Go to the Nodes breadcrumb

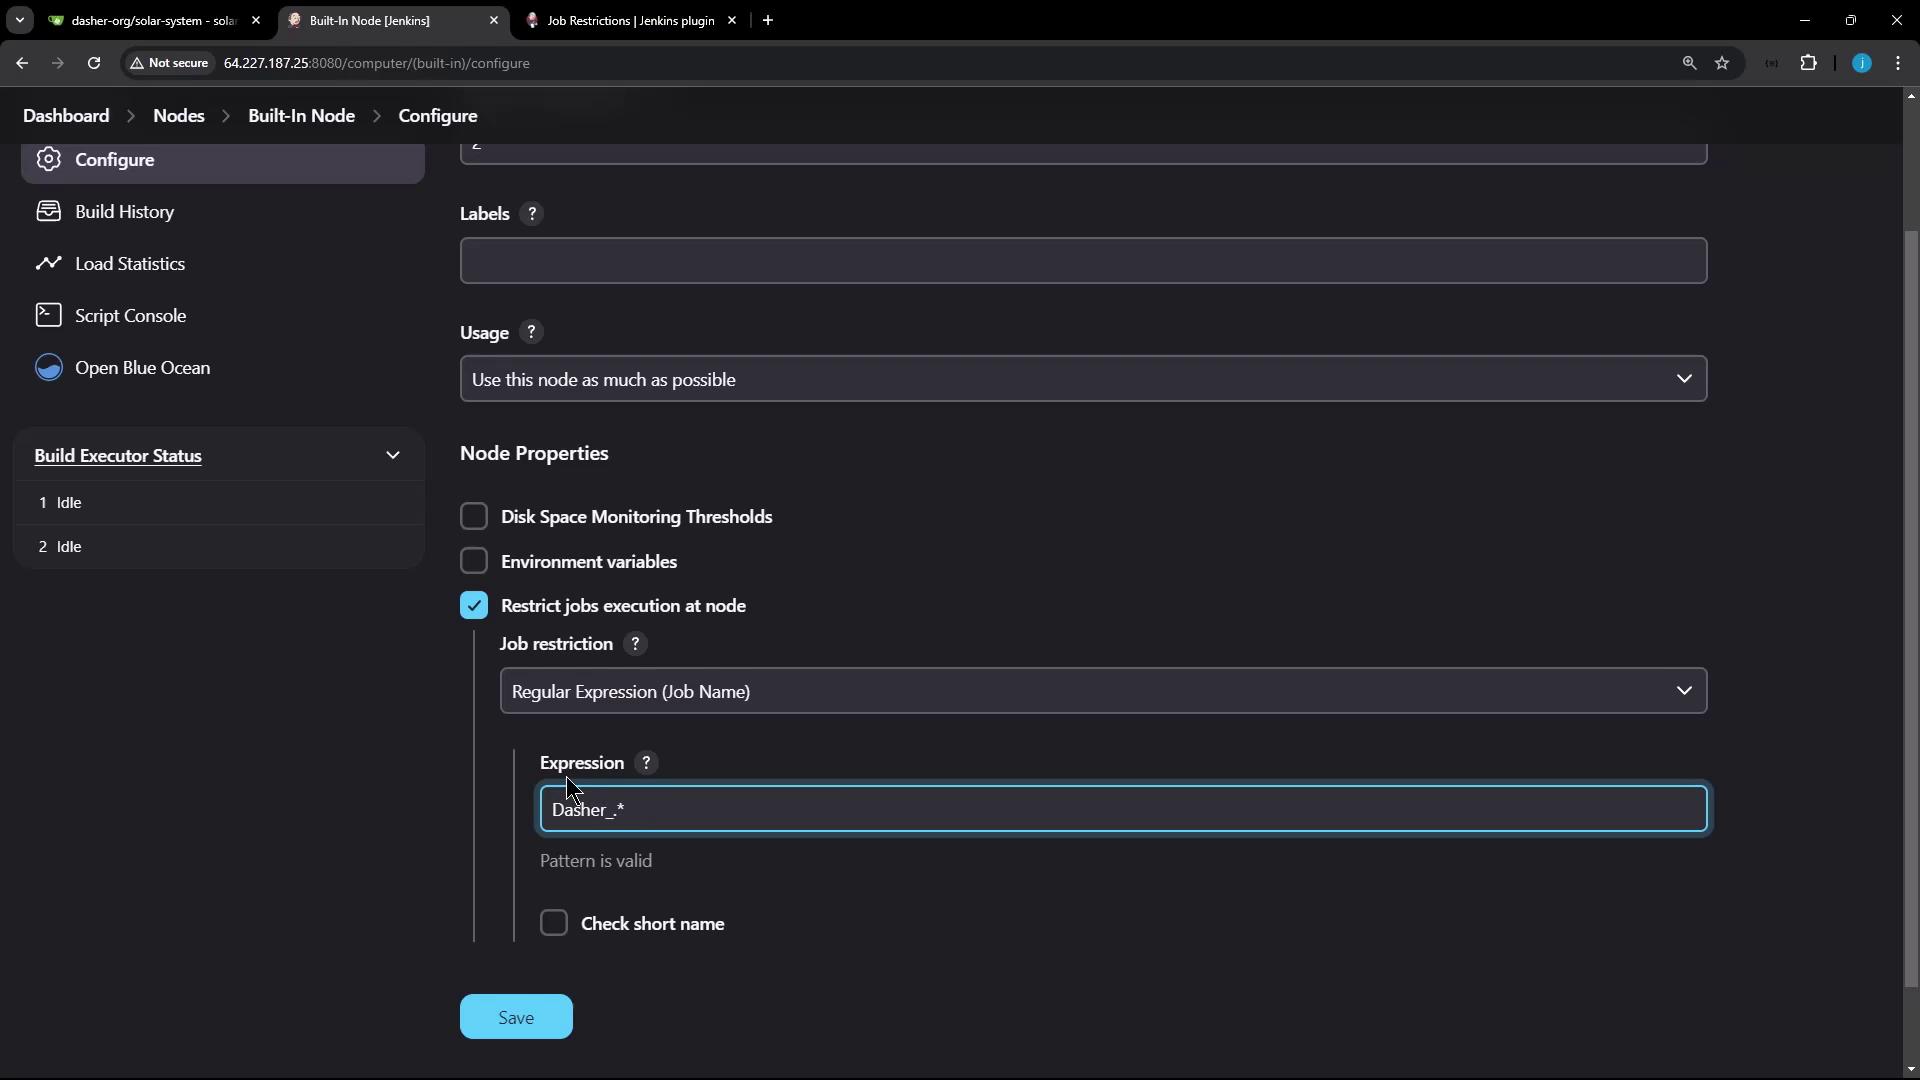tap(179, 116)
